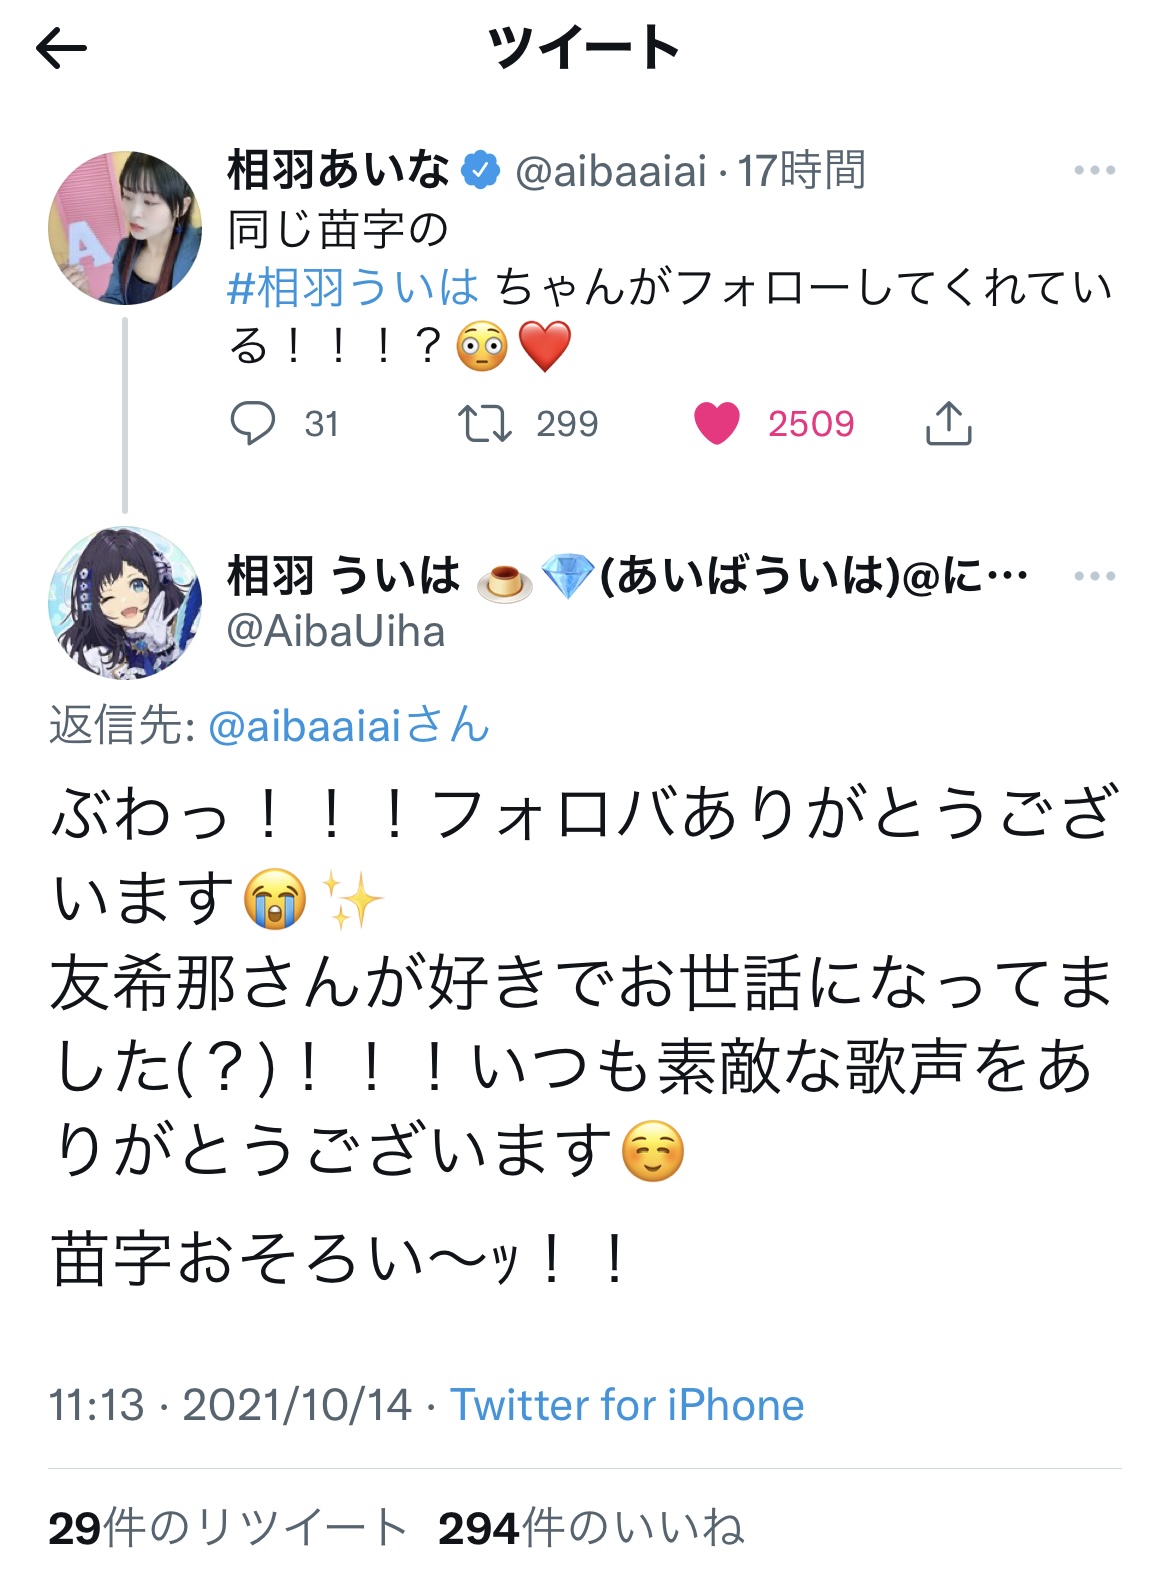This screenshot has width=1170, height=1569.
Task: Open more options for 相羽あいな's tweet
Action: click(x=1094, y=171)
